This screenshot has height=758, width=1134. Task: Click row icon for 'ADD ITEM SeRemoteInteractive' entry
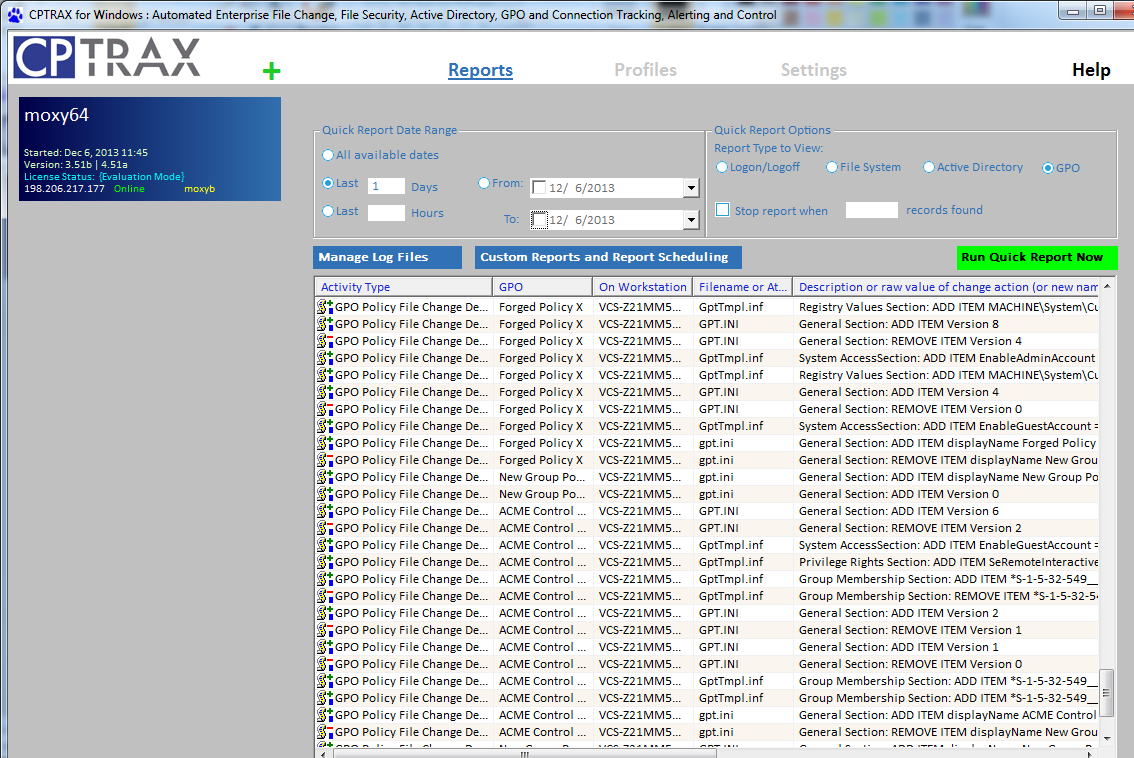pyautogui.click(x=325, y=562)
